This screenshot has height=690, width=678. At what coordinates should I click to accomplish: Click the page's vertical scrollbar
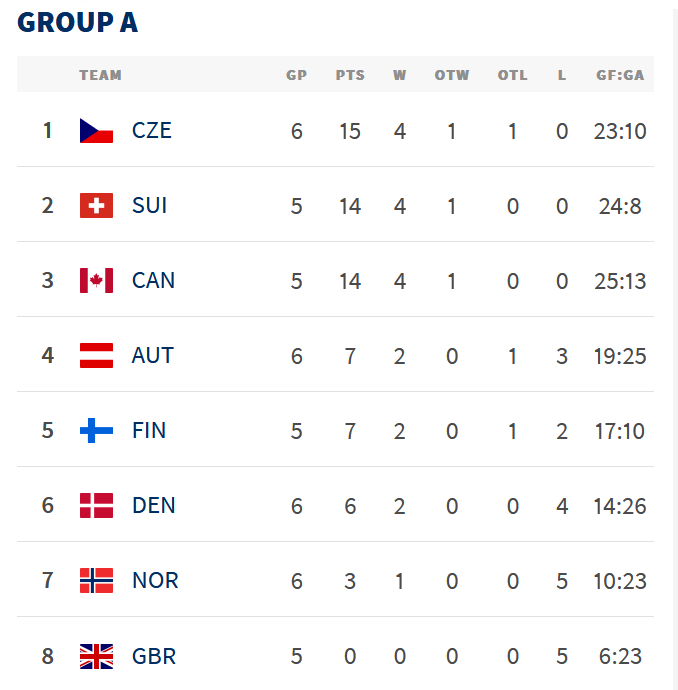click(674, 345)
